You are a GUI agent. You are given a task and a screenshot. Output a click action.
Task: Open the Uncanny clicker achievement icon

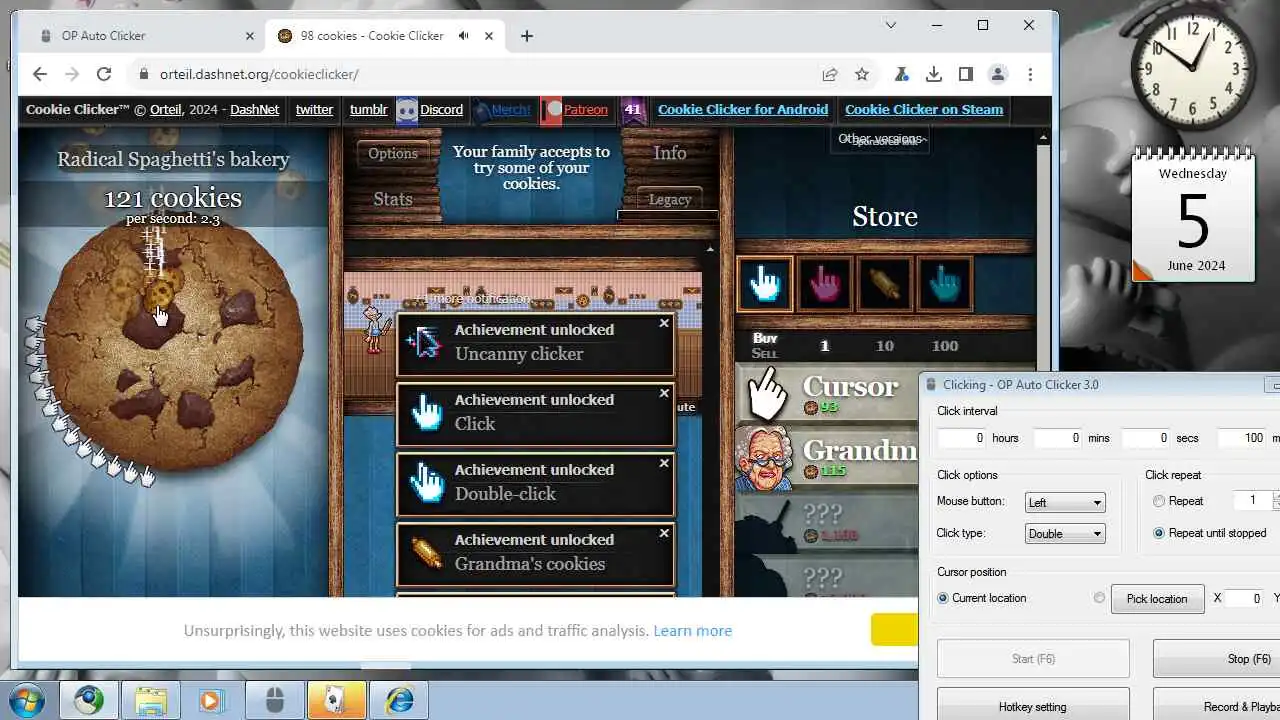pos(425,343)
